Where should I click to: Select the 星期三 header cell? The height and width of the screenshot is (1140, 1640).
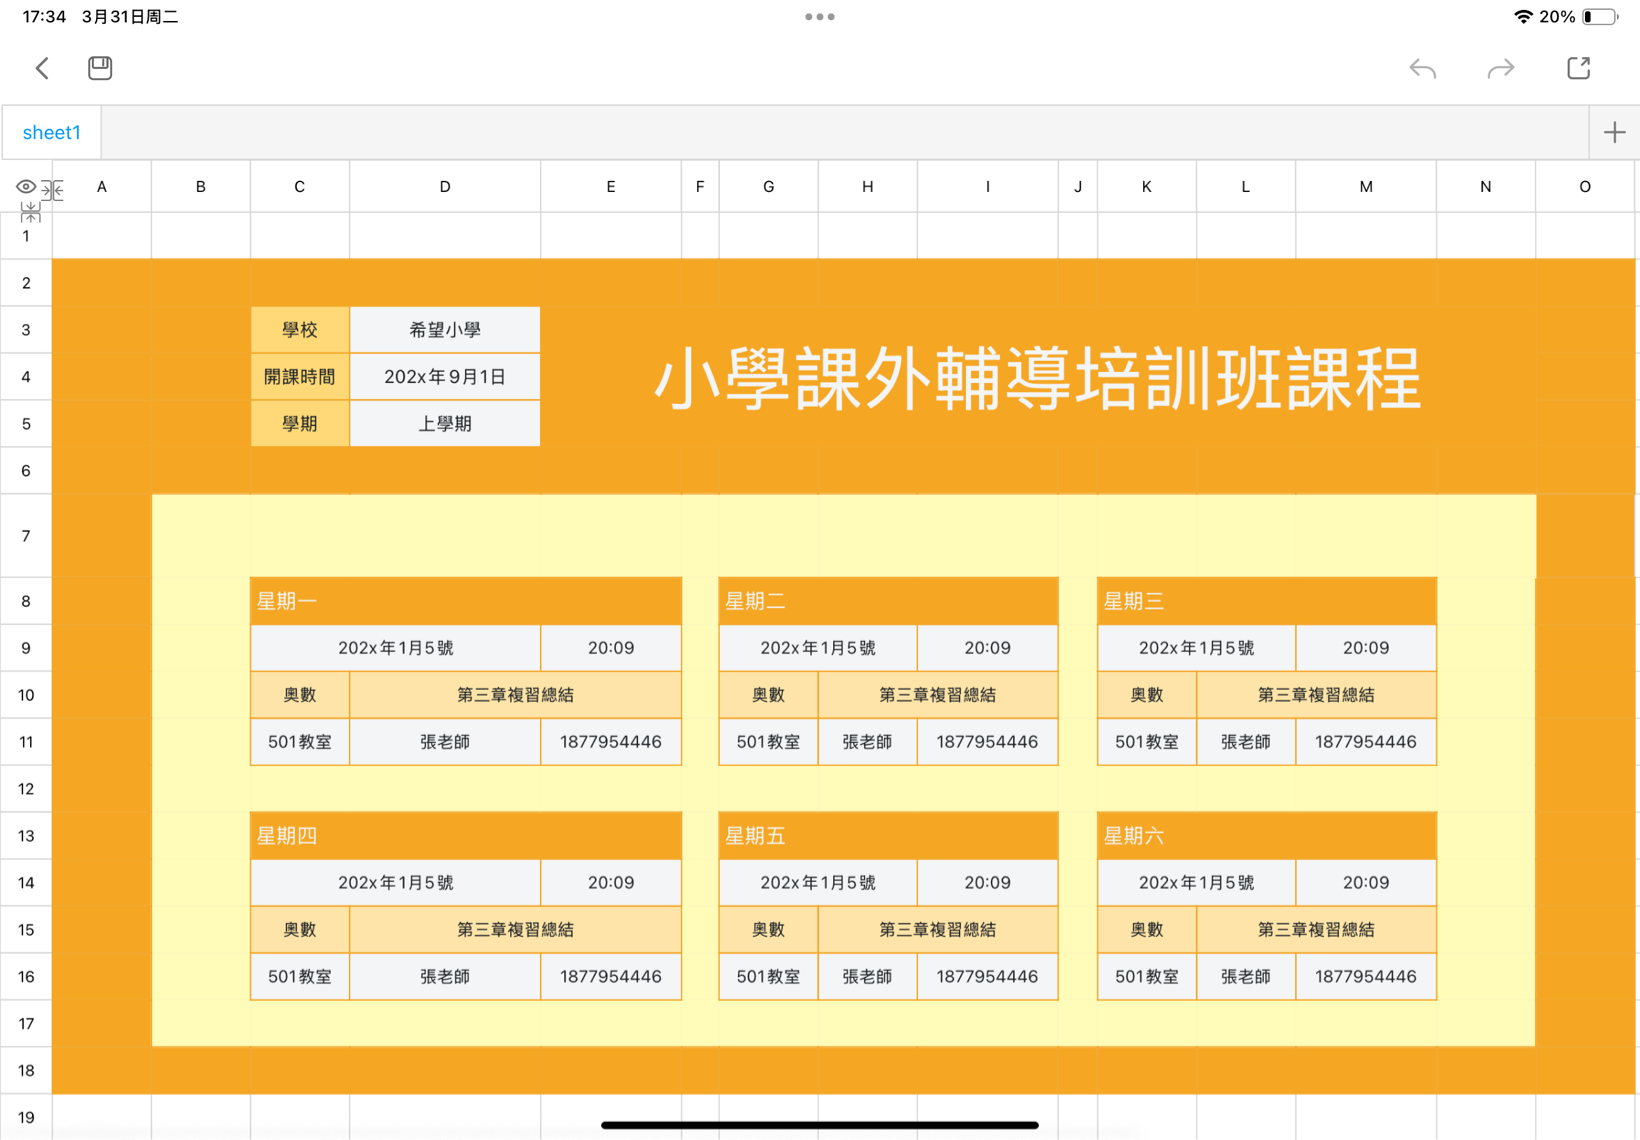[1267, 601]
